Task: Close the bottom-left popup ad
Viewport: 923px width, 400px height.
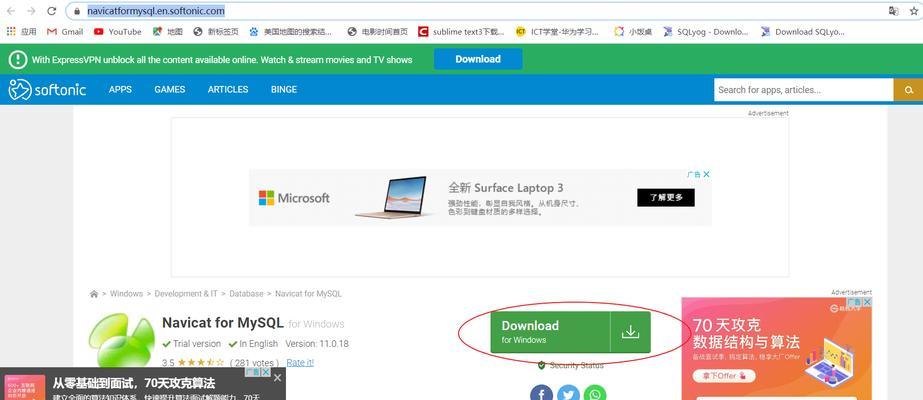Action: [x=278, y=377]
